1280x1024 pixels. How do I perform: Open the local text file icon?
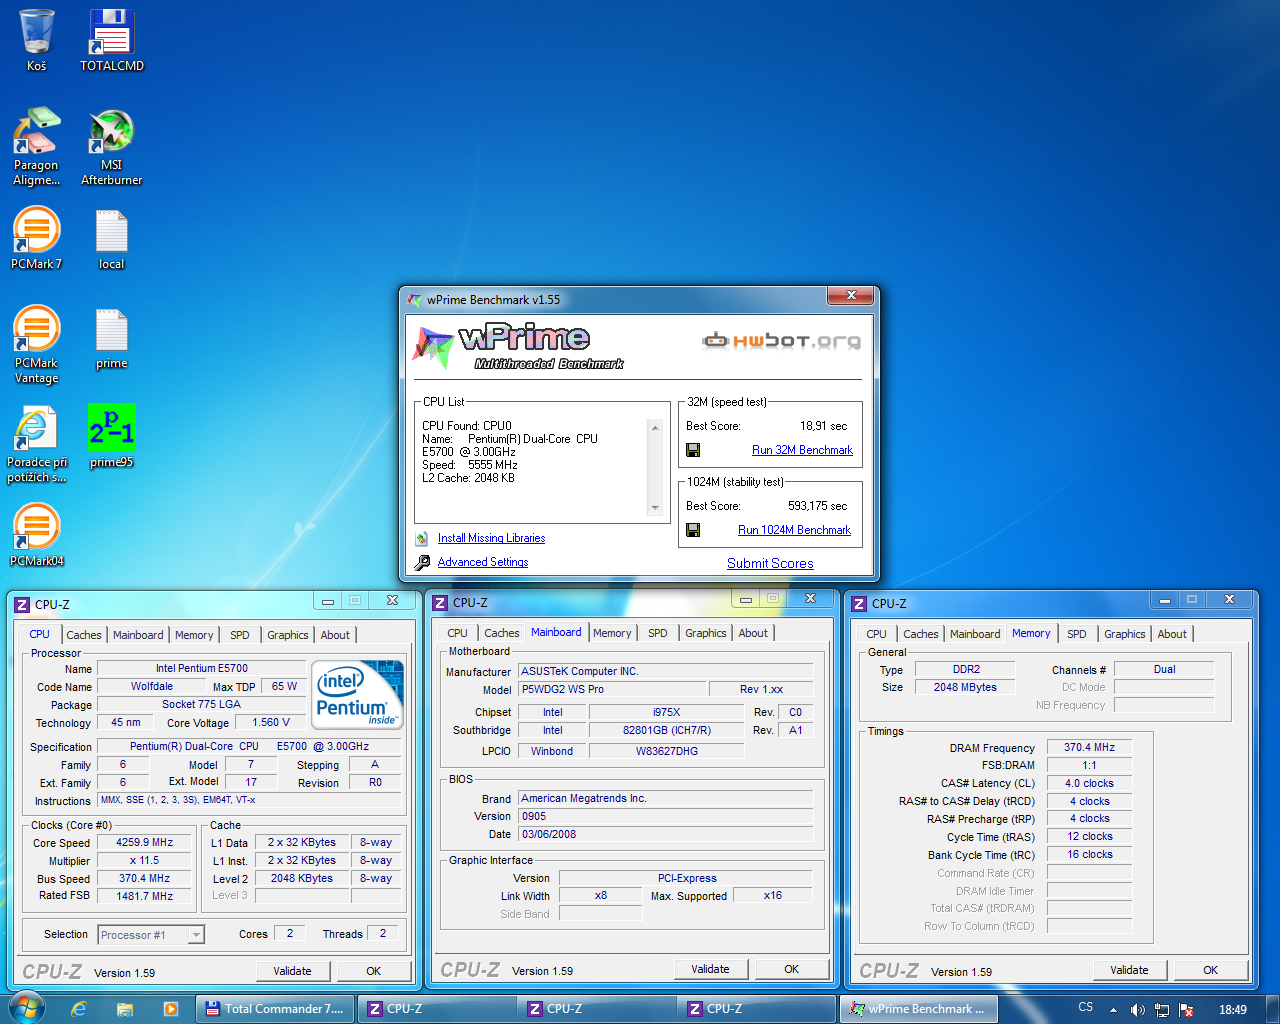tap(111, 238)
